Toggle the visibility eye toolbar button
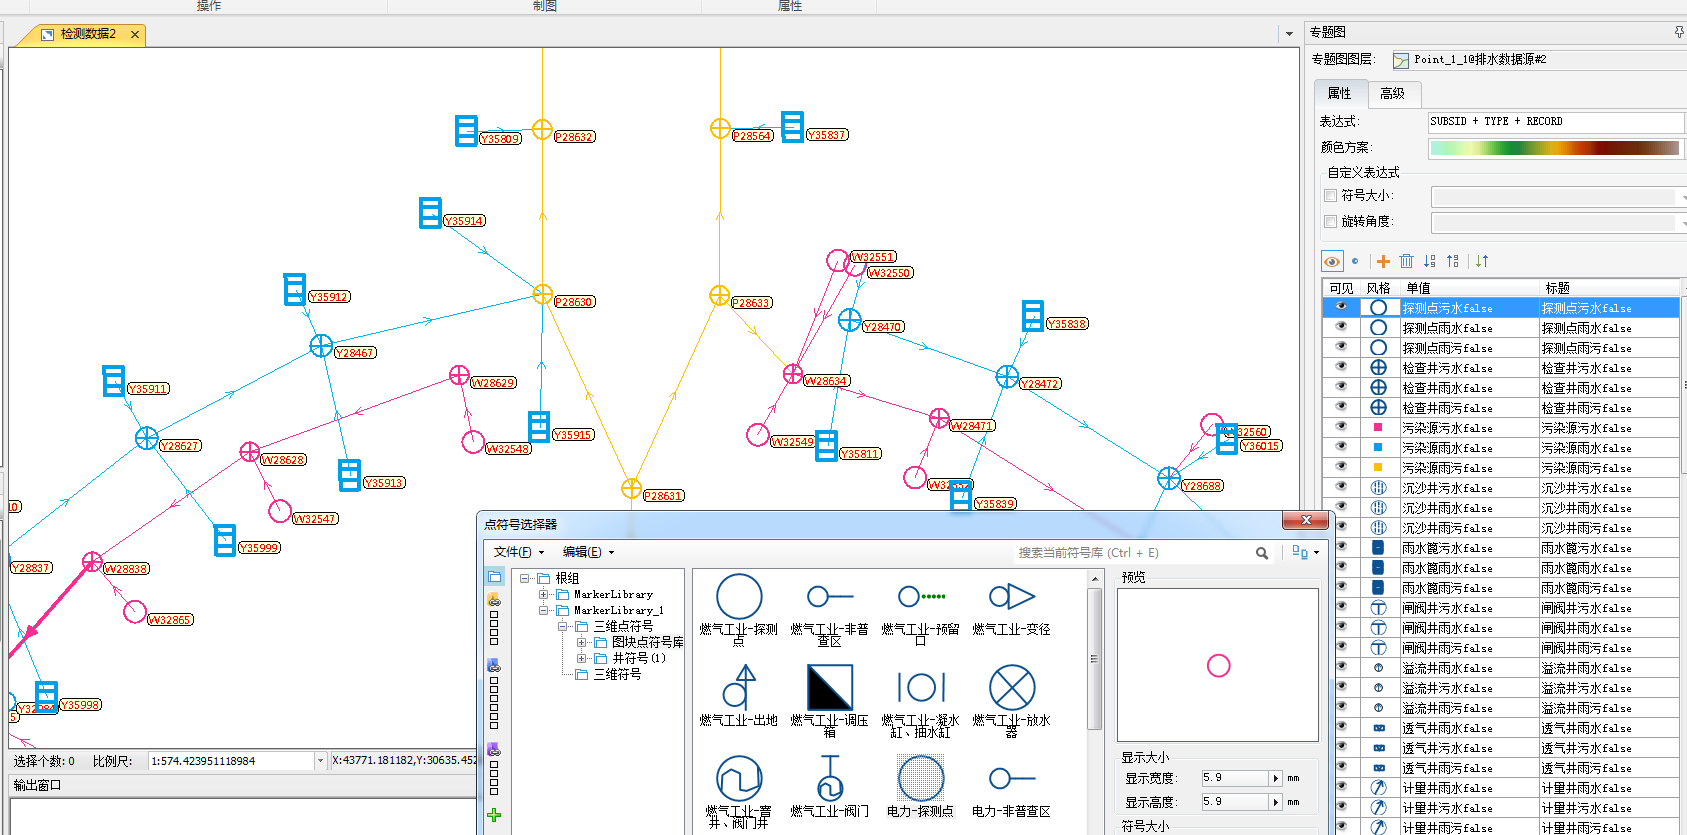The image size is (1687, 835). 1332,261
